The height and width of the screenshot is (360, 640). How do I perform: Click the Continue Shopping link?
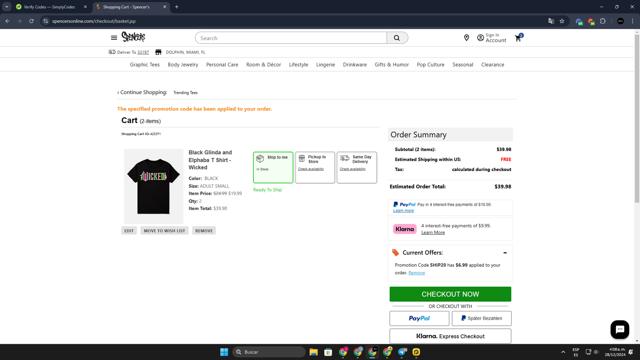[142, 92]
